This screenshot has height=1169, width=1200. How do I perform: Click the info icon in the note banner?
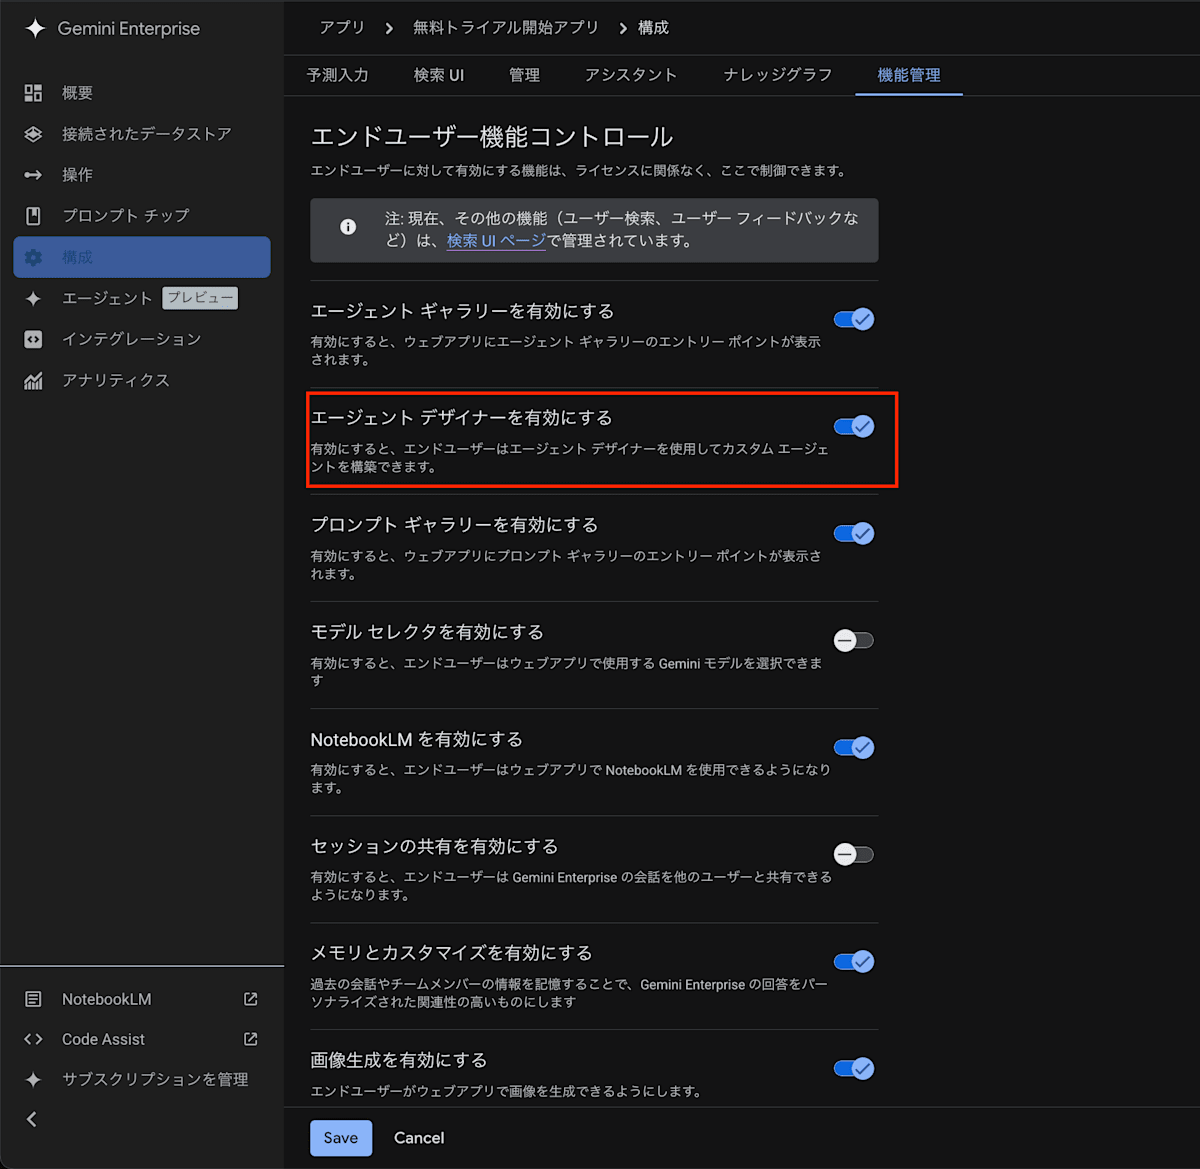348,227
